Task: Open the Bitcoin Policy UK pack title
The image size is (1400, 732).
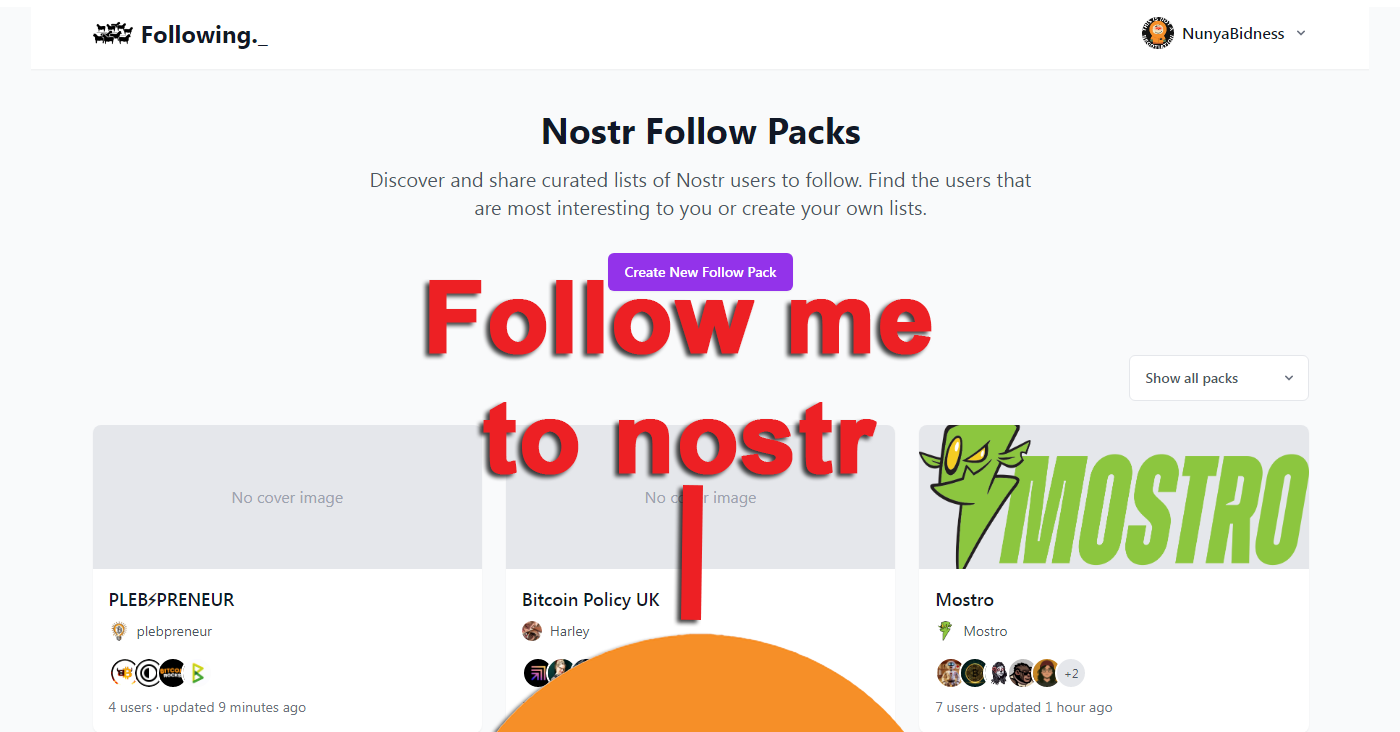Action: (591, 600)
